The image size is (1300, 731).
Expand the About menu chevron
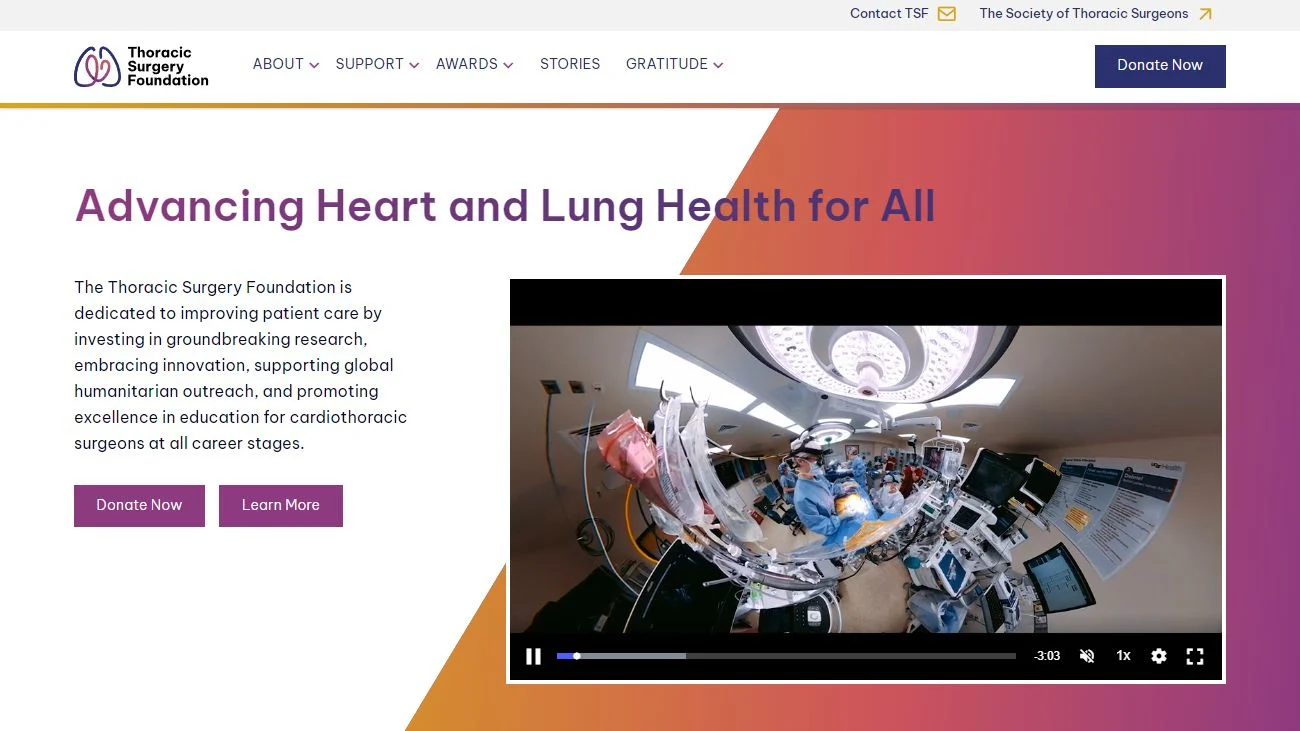314,65
